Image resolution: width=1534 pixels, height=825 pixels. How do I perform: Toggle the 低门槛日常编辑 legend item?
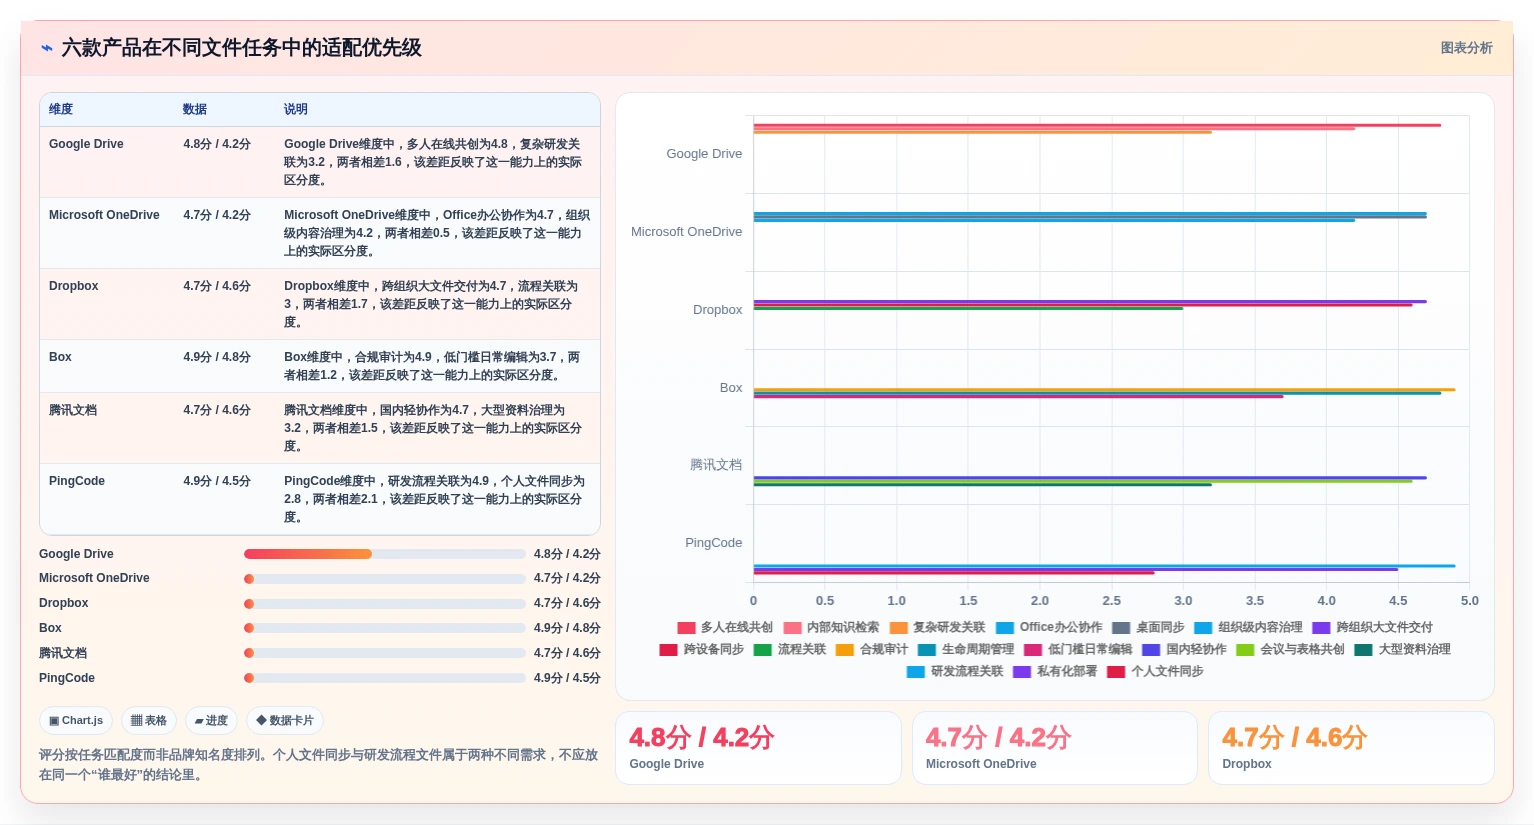click(x=1078, y=649)
